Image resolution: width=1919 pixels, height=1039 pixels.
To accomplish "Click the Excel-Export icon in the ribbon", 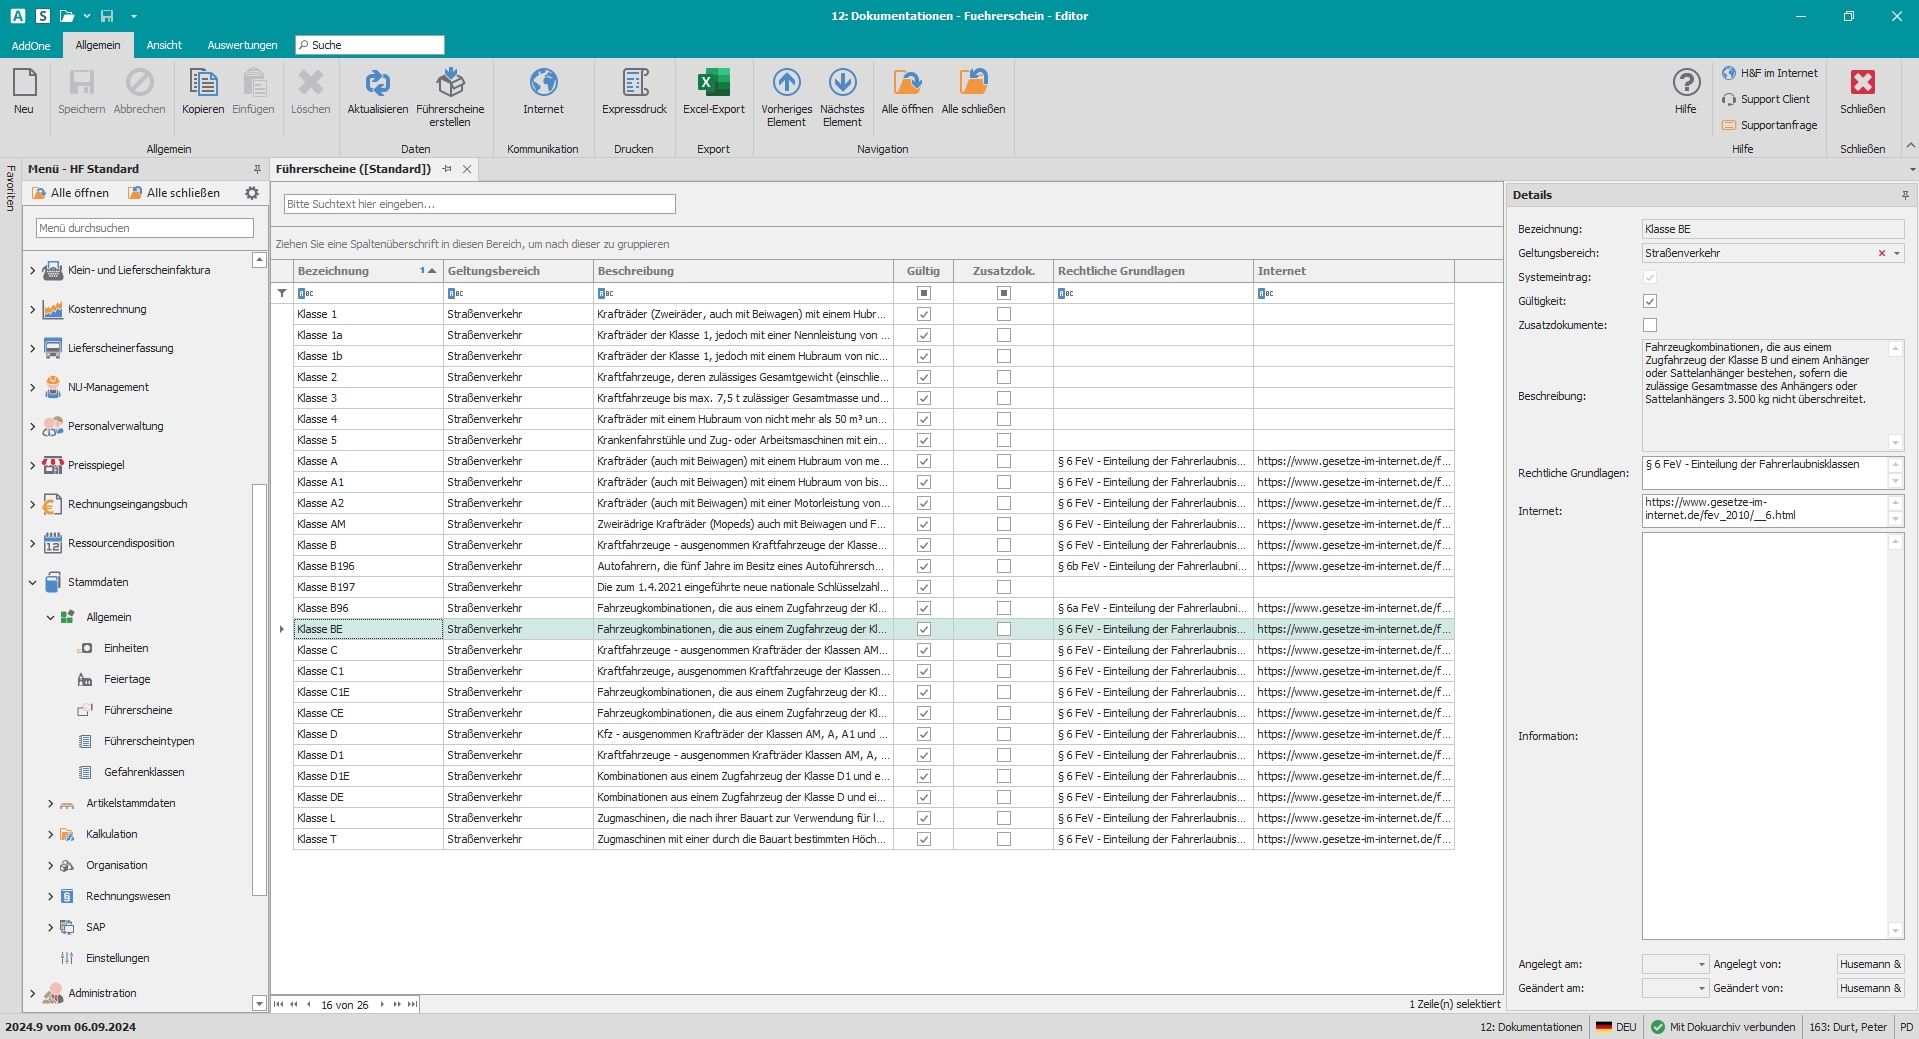I will (713, 83).
